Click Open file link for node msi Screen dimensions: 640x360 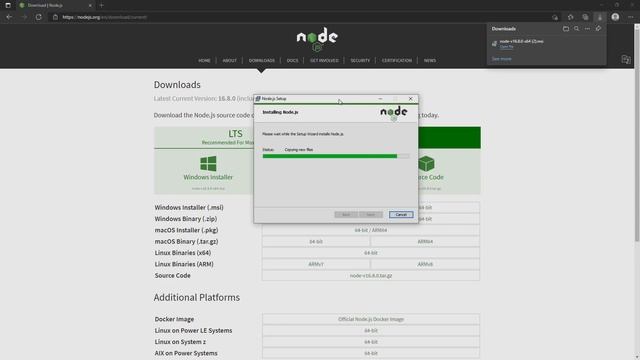click(x=507, y=47)
